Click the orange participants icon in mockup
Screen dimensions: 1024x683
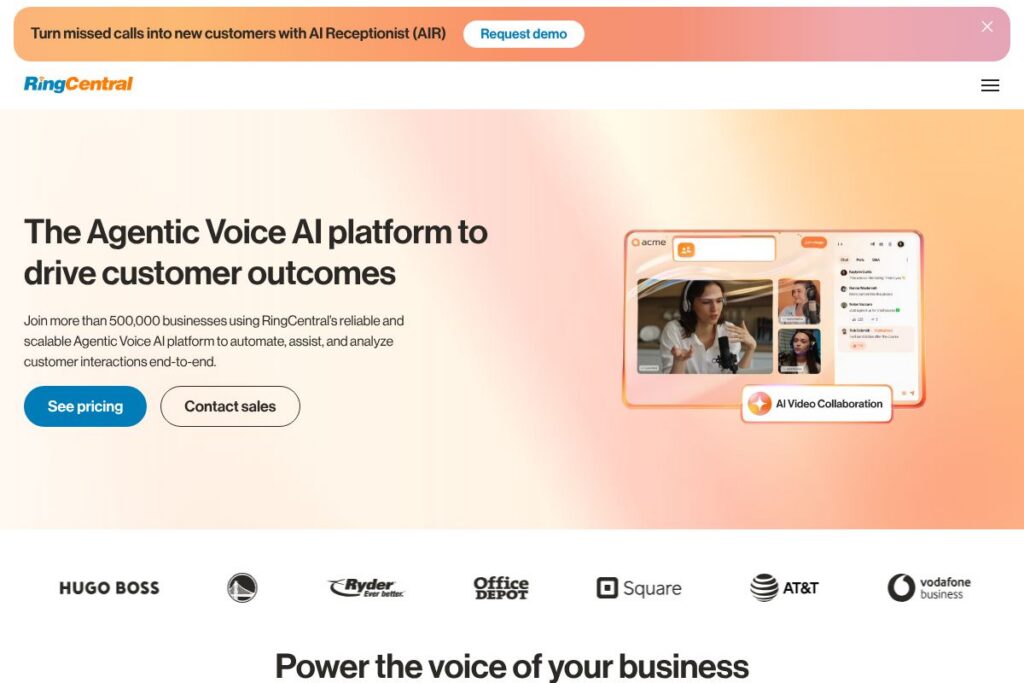(686, 249)
